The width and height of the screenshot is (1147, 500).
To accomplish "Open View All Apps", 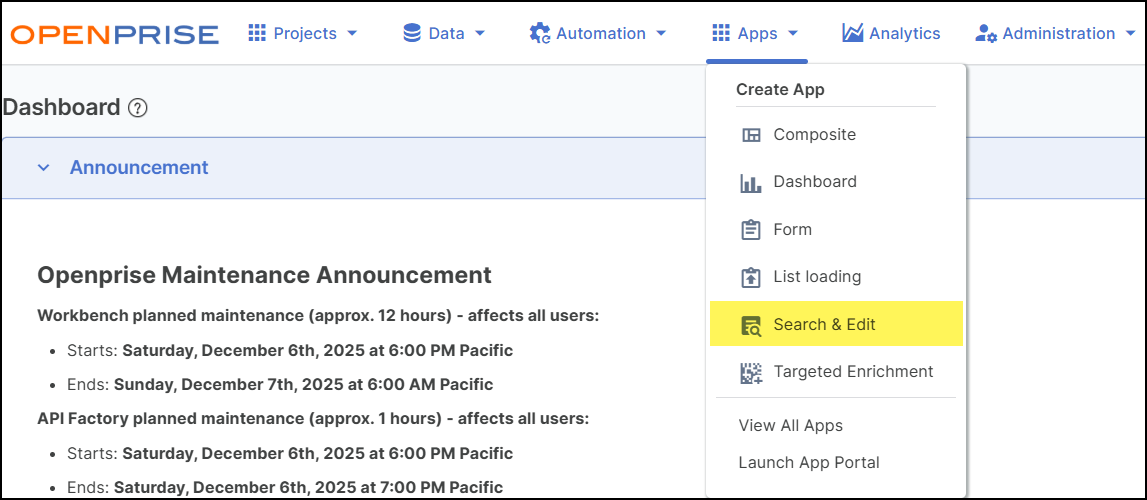I will point(791,425).
